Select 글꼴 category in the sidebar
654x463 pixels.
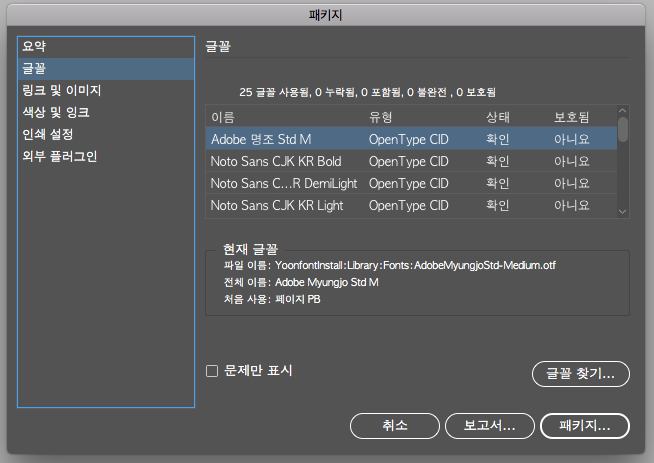coord(106,68)
